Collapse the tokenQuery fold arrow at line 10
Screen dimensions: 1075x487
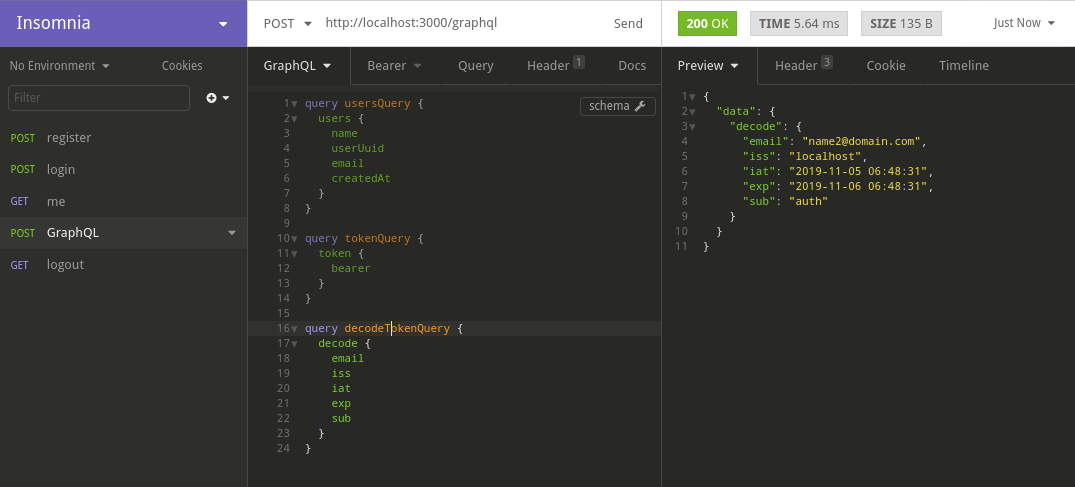coord(294,239)
